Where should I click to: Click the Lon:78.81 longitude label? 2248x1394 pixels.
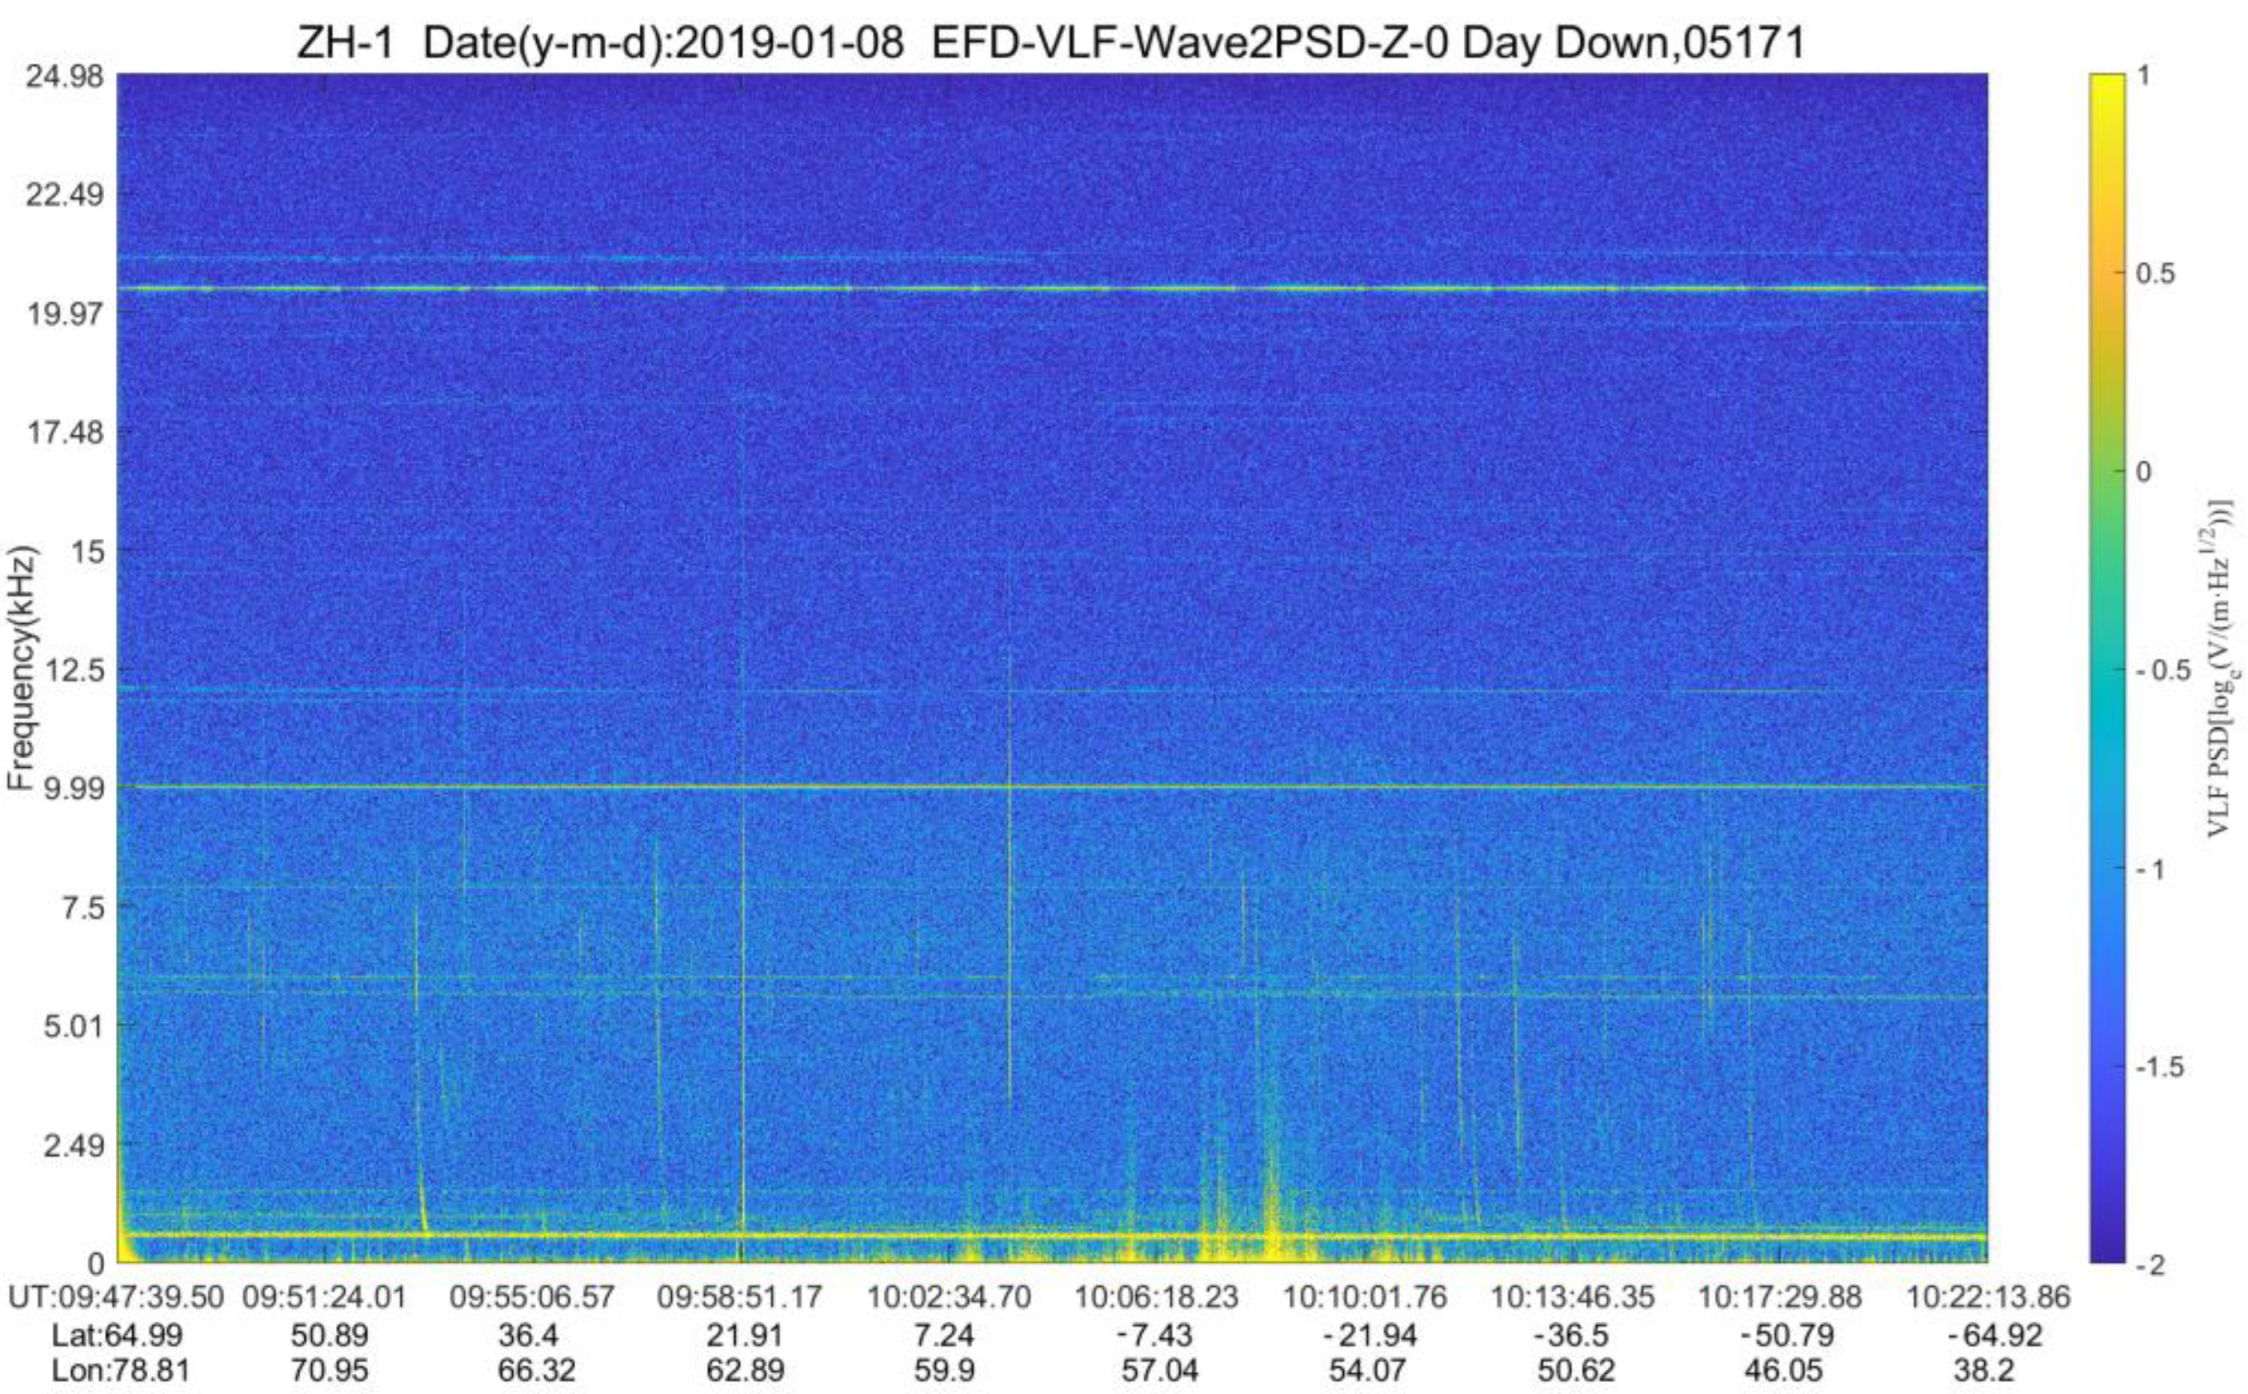[120, 1369]
